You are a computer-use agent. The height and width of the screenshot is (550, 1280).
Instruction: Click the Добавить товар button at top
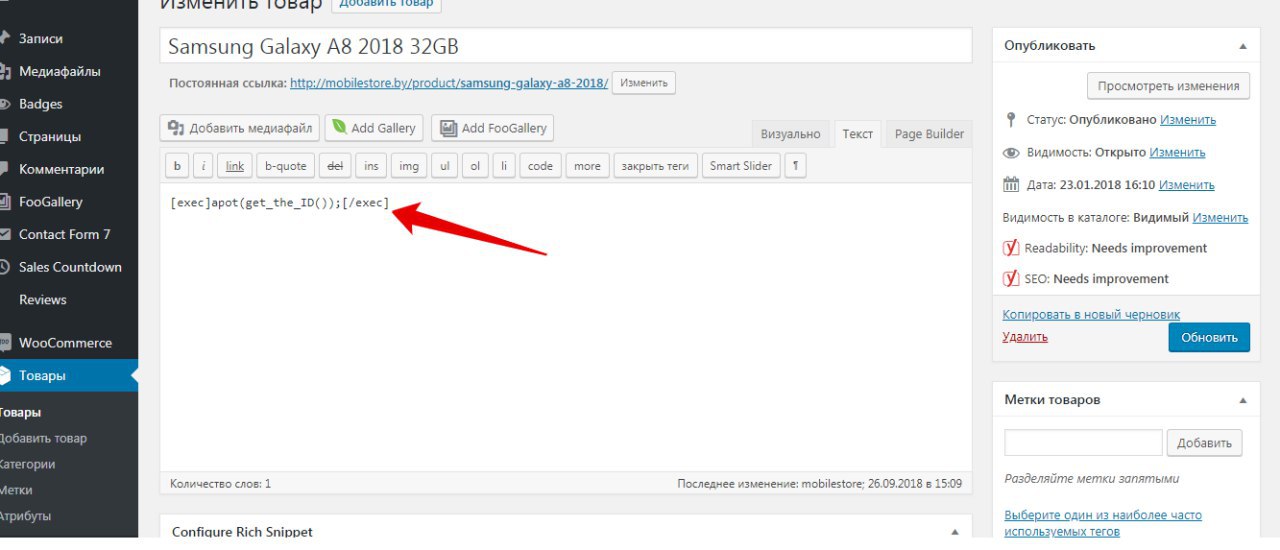386,5
